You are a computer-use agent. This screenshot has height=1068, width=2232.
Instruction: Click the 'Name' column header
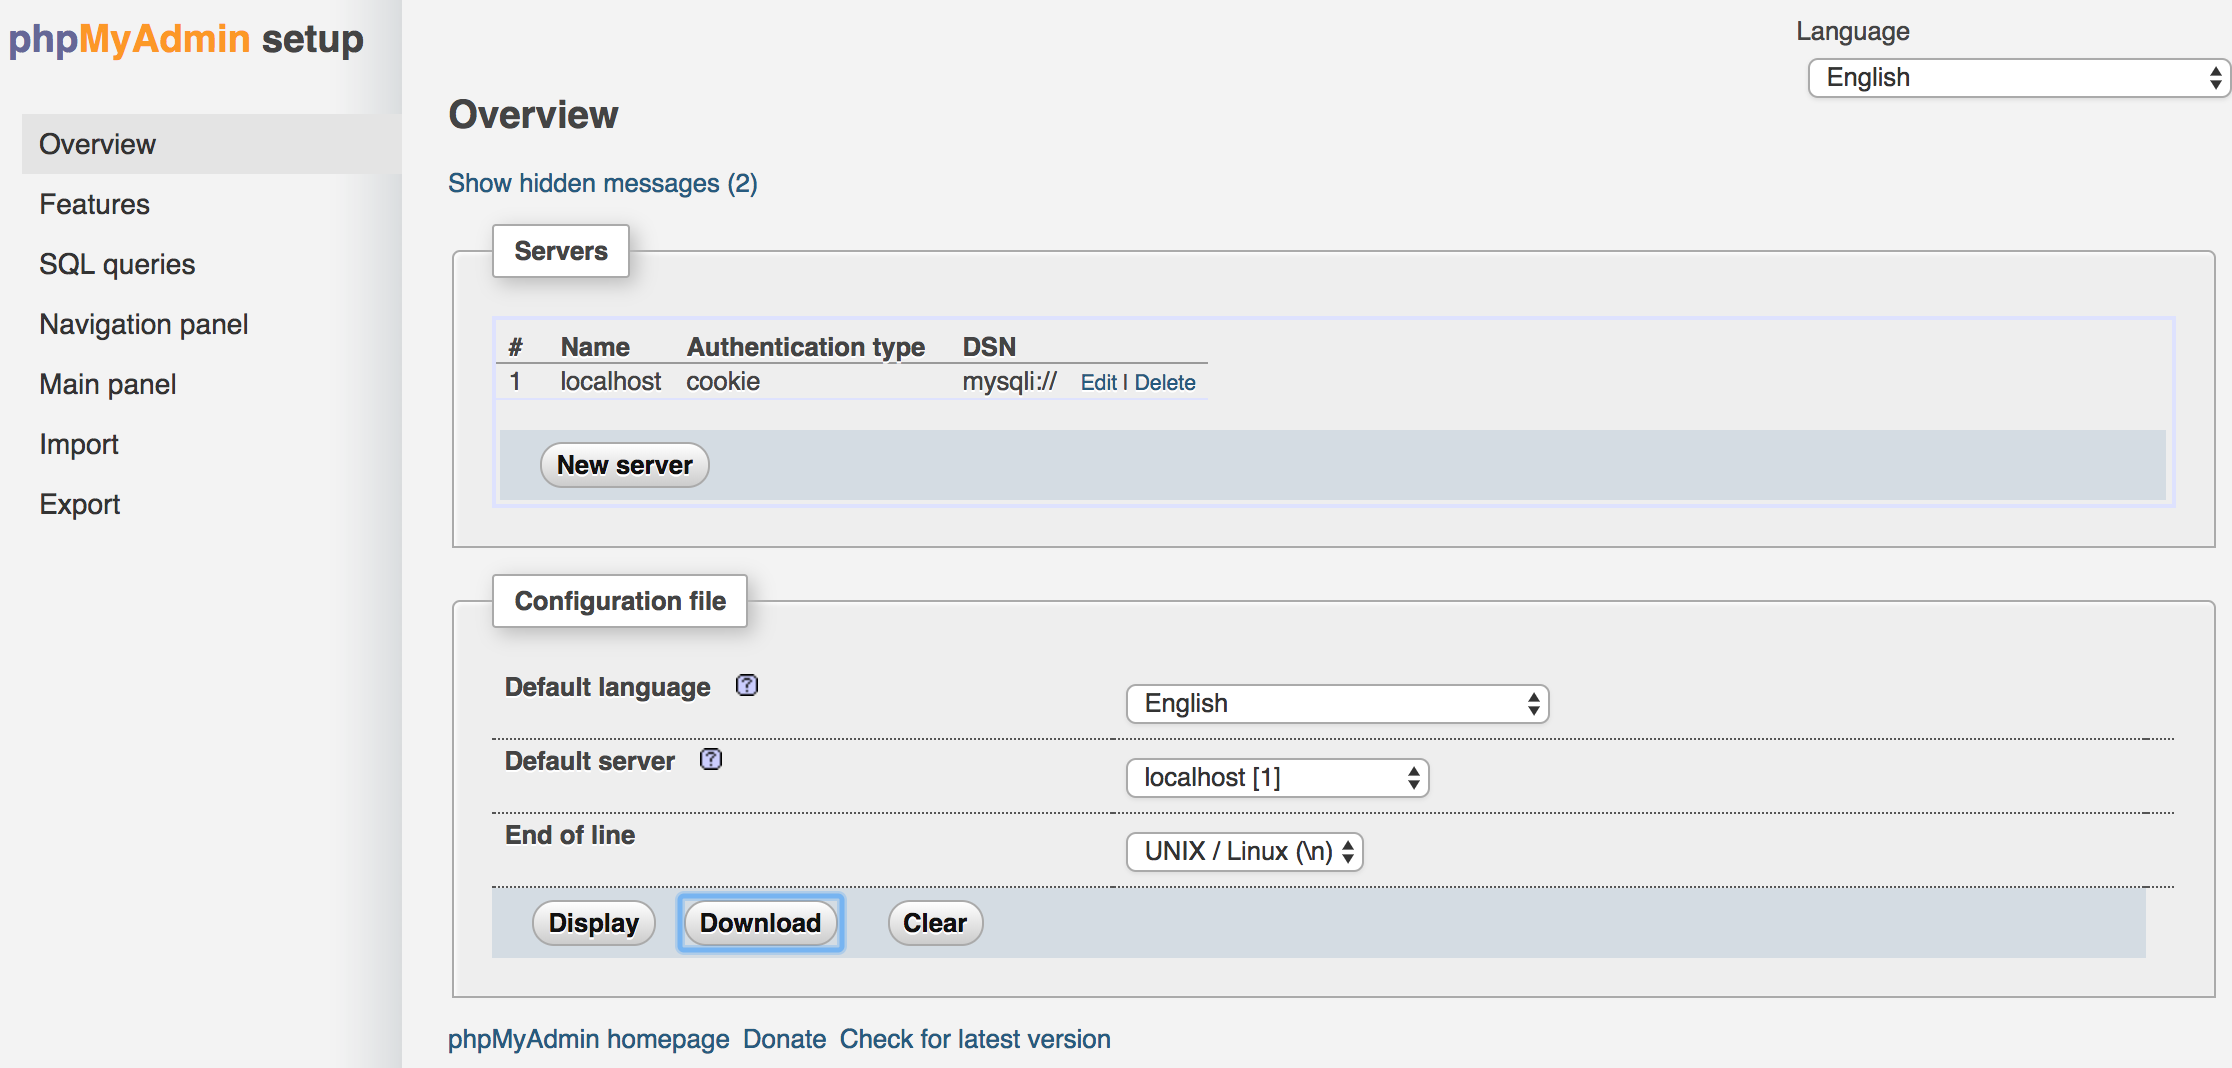point(595,347)
